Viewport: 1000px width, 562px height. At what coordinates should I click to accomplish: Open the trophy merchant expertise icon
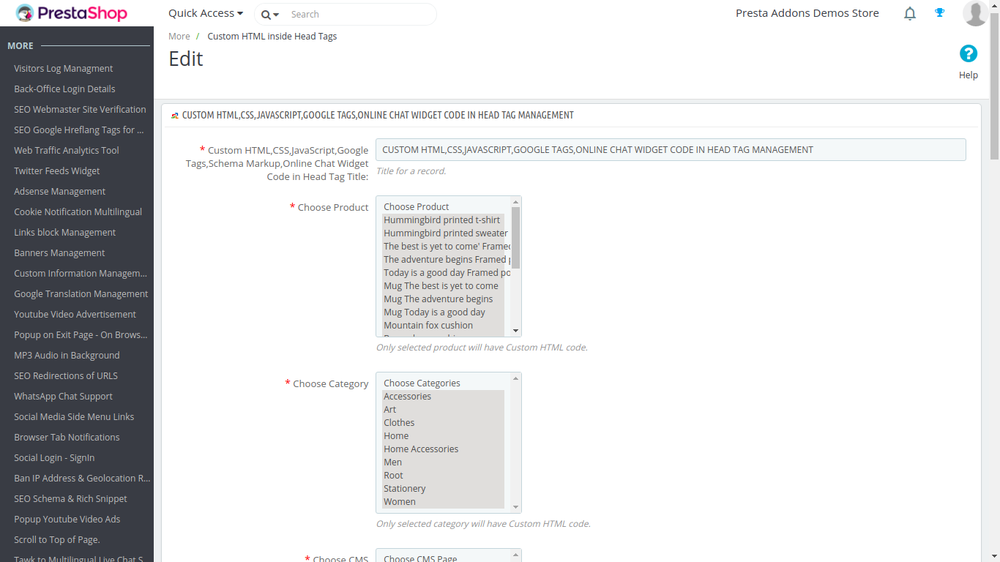939,13
